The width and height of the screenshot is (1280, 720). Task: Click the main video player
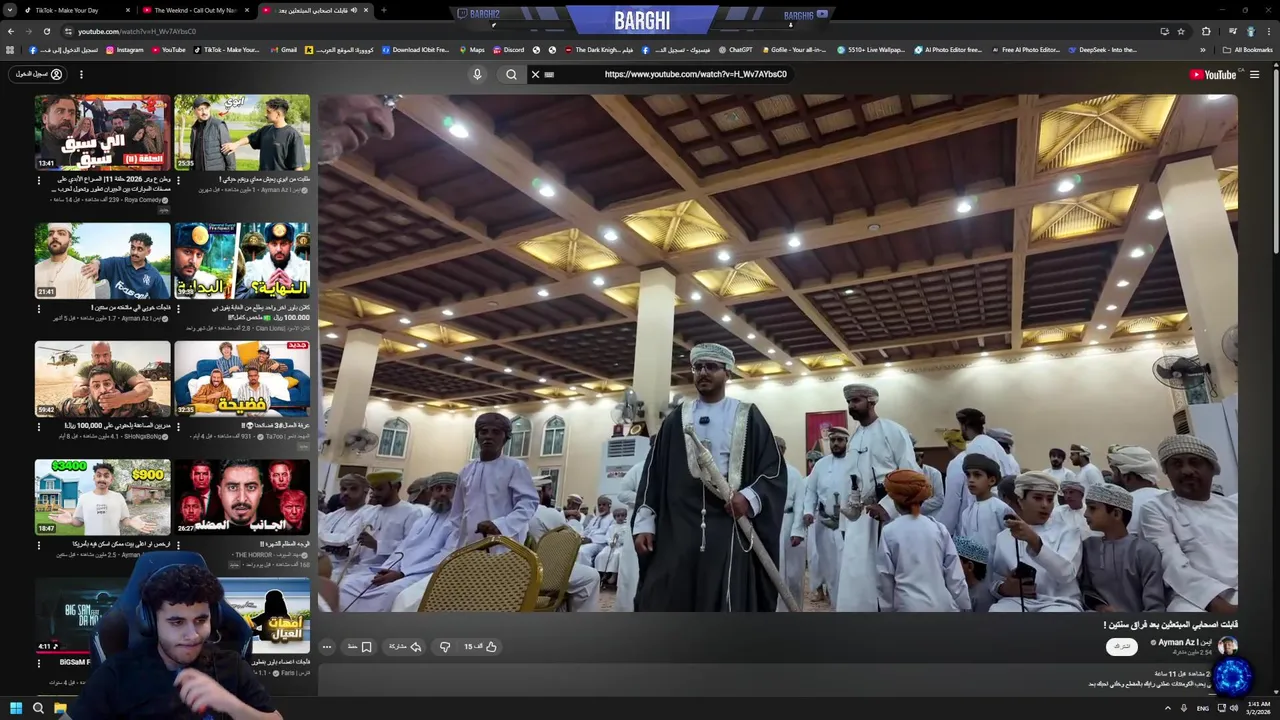click(778, 353)
